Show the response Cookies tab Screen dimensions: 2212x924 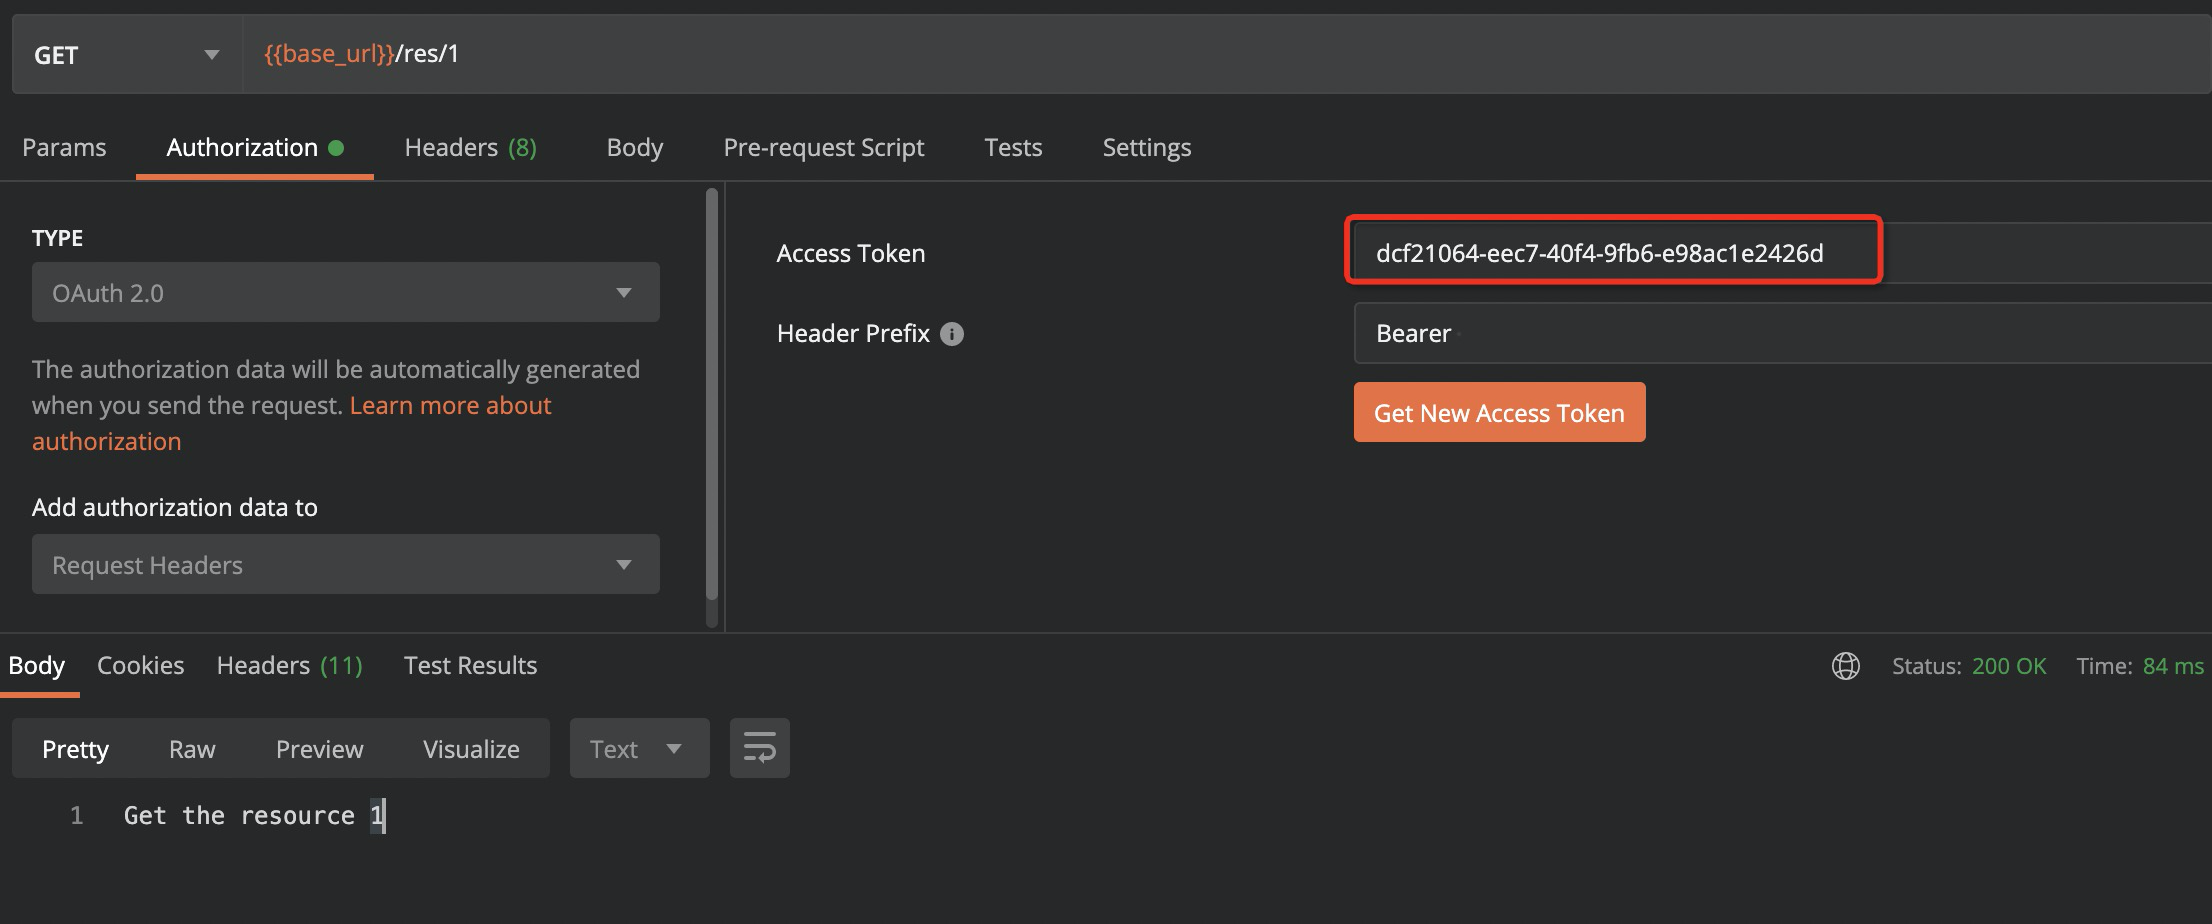140,666
